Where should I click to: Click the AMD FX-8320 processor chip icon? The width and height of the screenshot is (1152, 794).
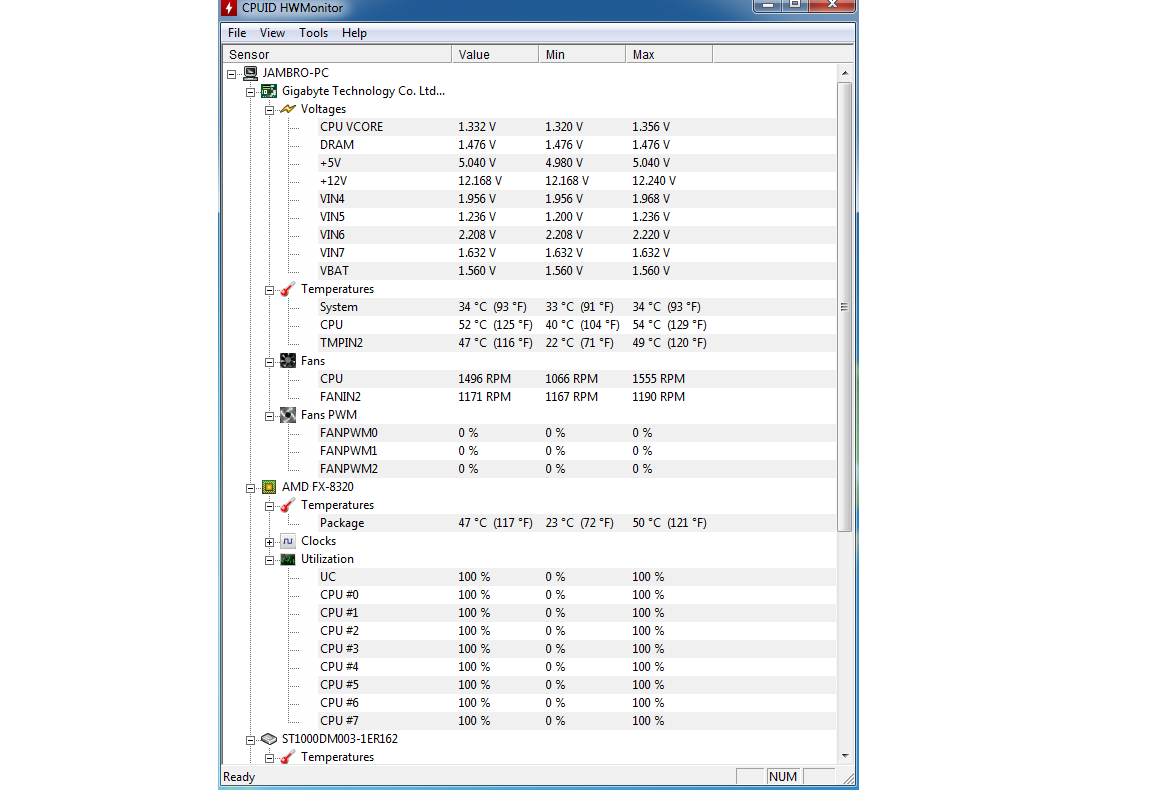pos(269,487)
